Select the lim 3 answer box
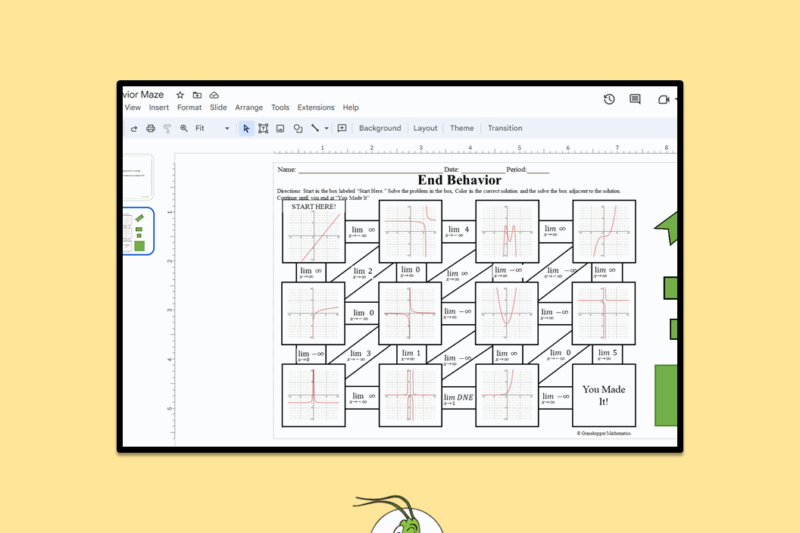This screenshot has height=533, width=800. [x=360, y=354]
